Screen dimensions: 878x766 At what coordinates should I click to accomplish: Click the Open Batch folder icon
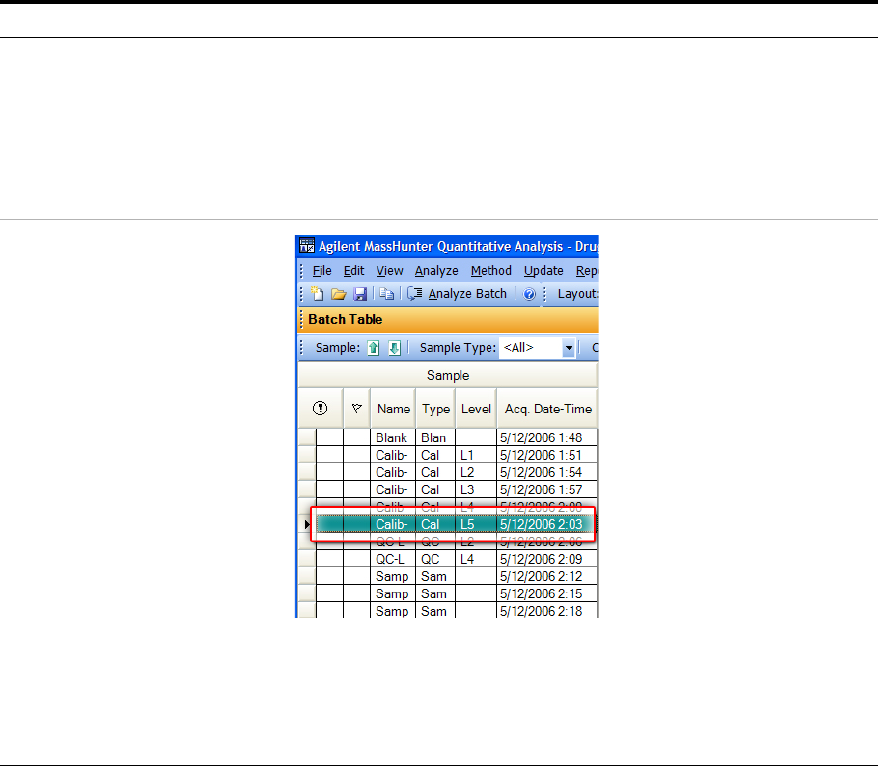(x=338, y=294)
